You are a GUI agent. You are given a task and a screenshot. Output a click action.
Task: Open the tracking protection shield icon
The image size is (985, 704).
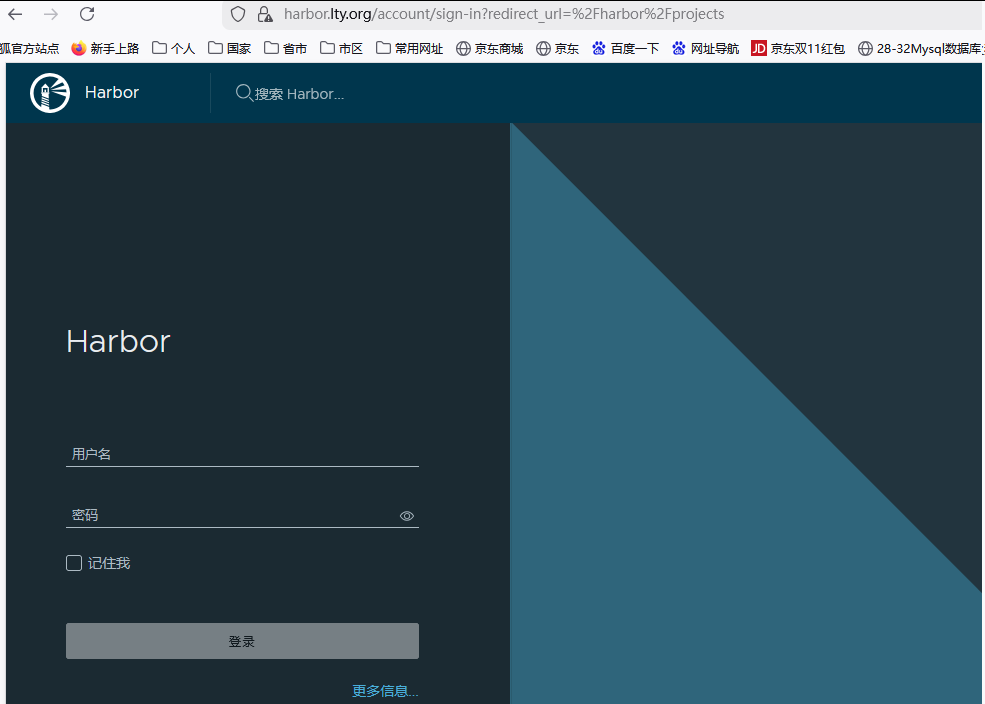pos(237,14)
